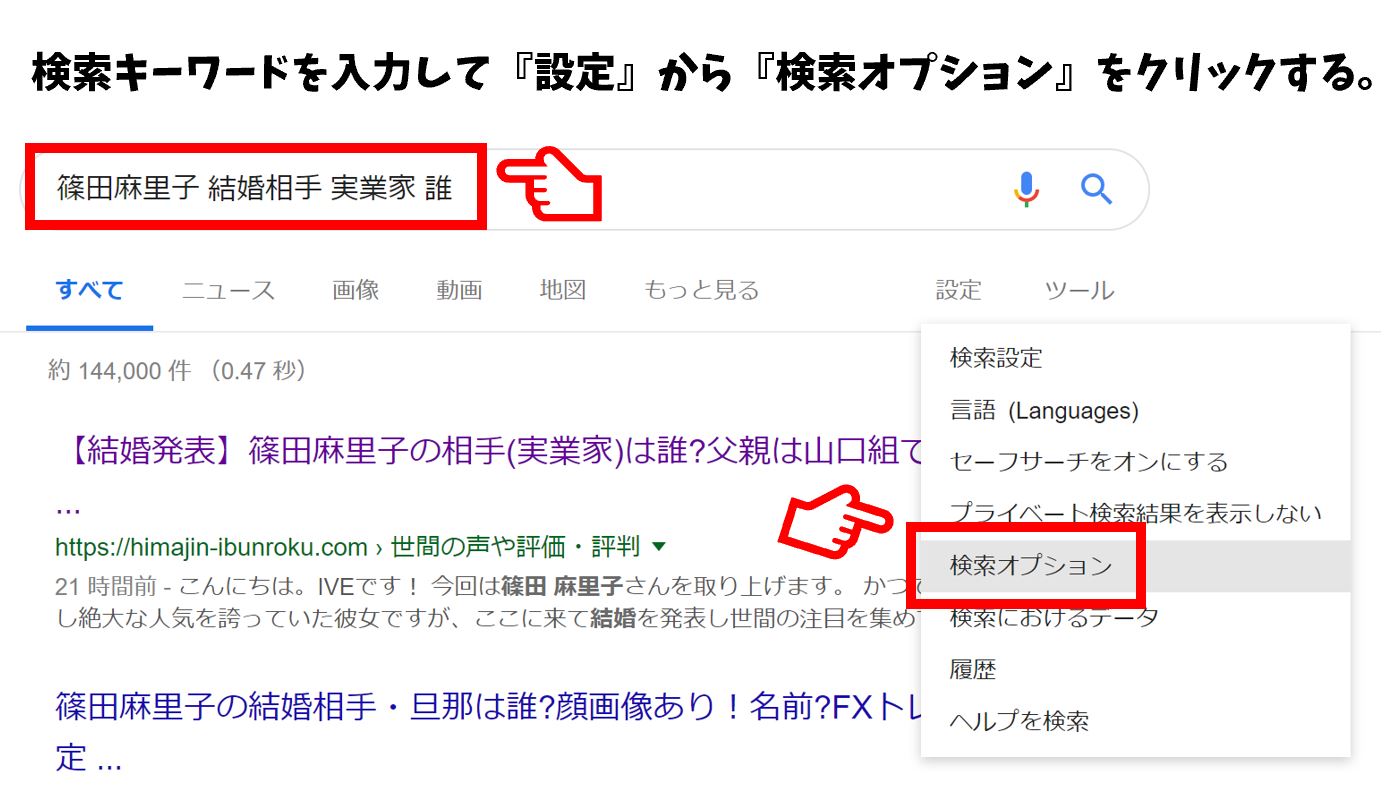
Task: Select the すべて tab
Action: pos(89,291)
